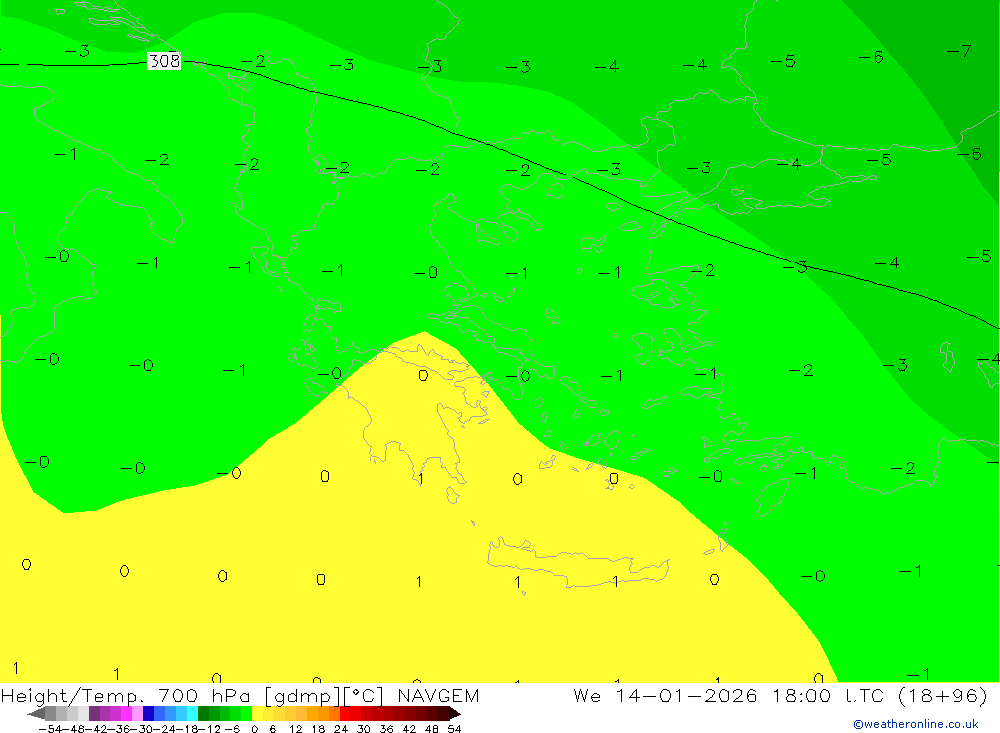Click the 308 contour height label

[164, 61]
